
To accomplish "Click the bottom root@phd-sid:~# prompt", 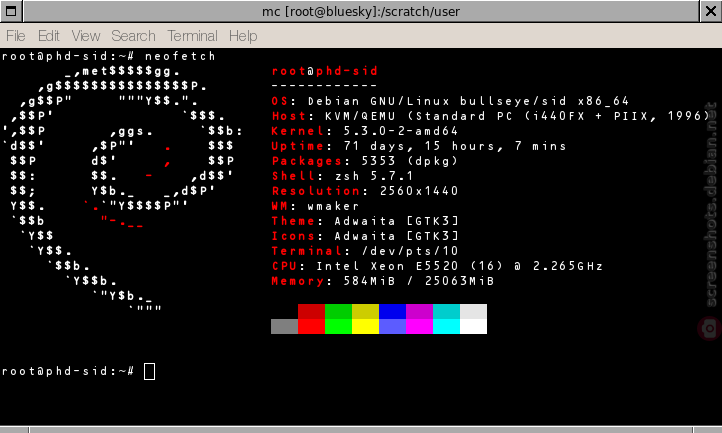I will (x=68, y=371).
